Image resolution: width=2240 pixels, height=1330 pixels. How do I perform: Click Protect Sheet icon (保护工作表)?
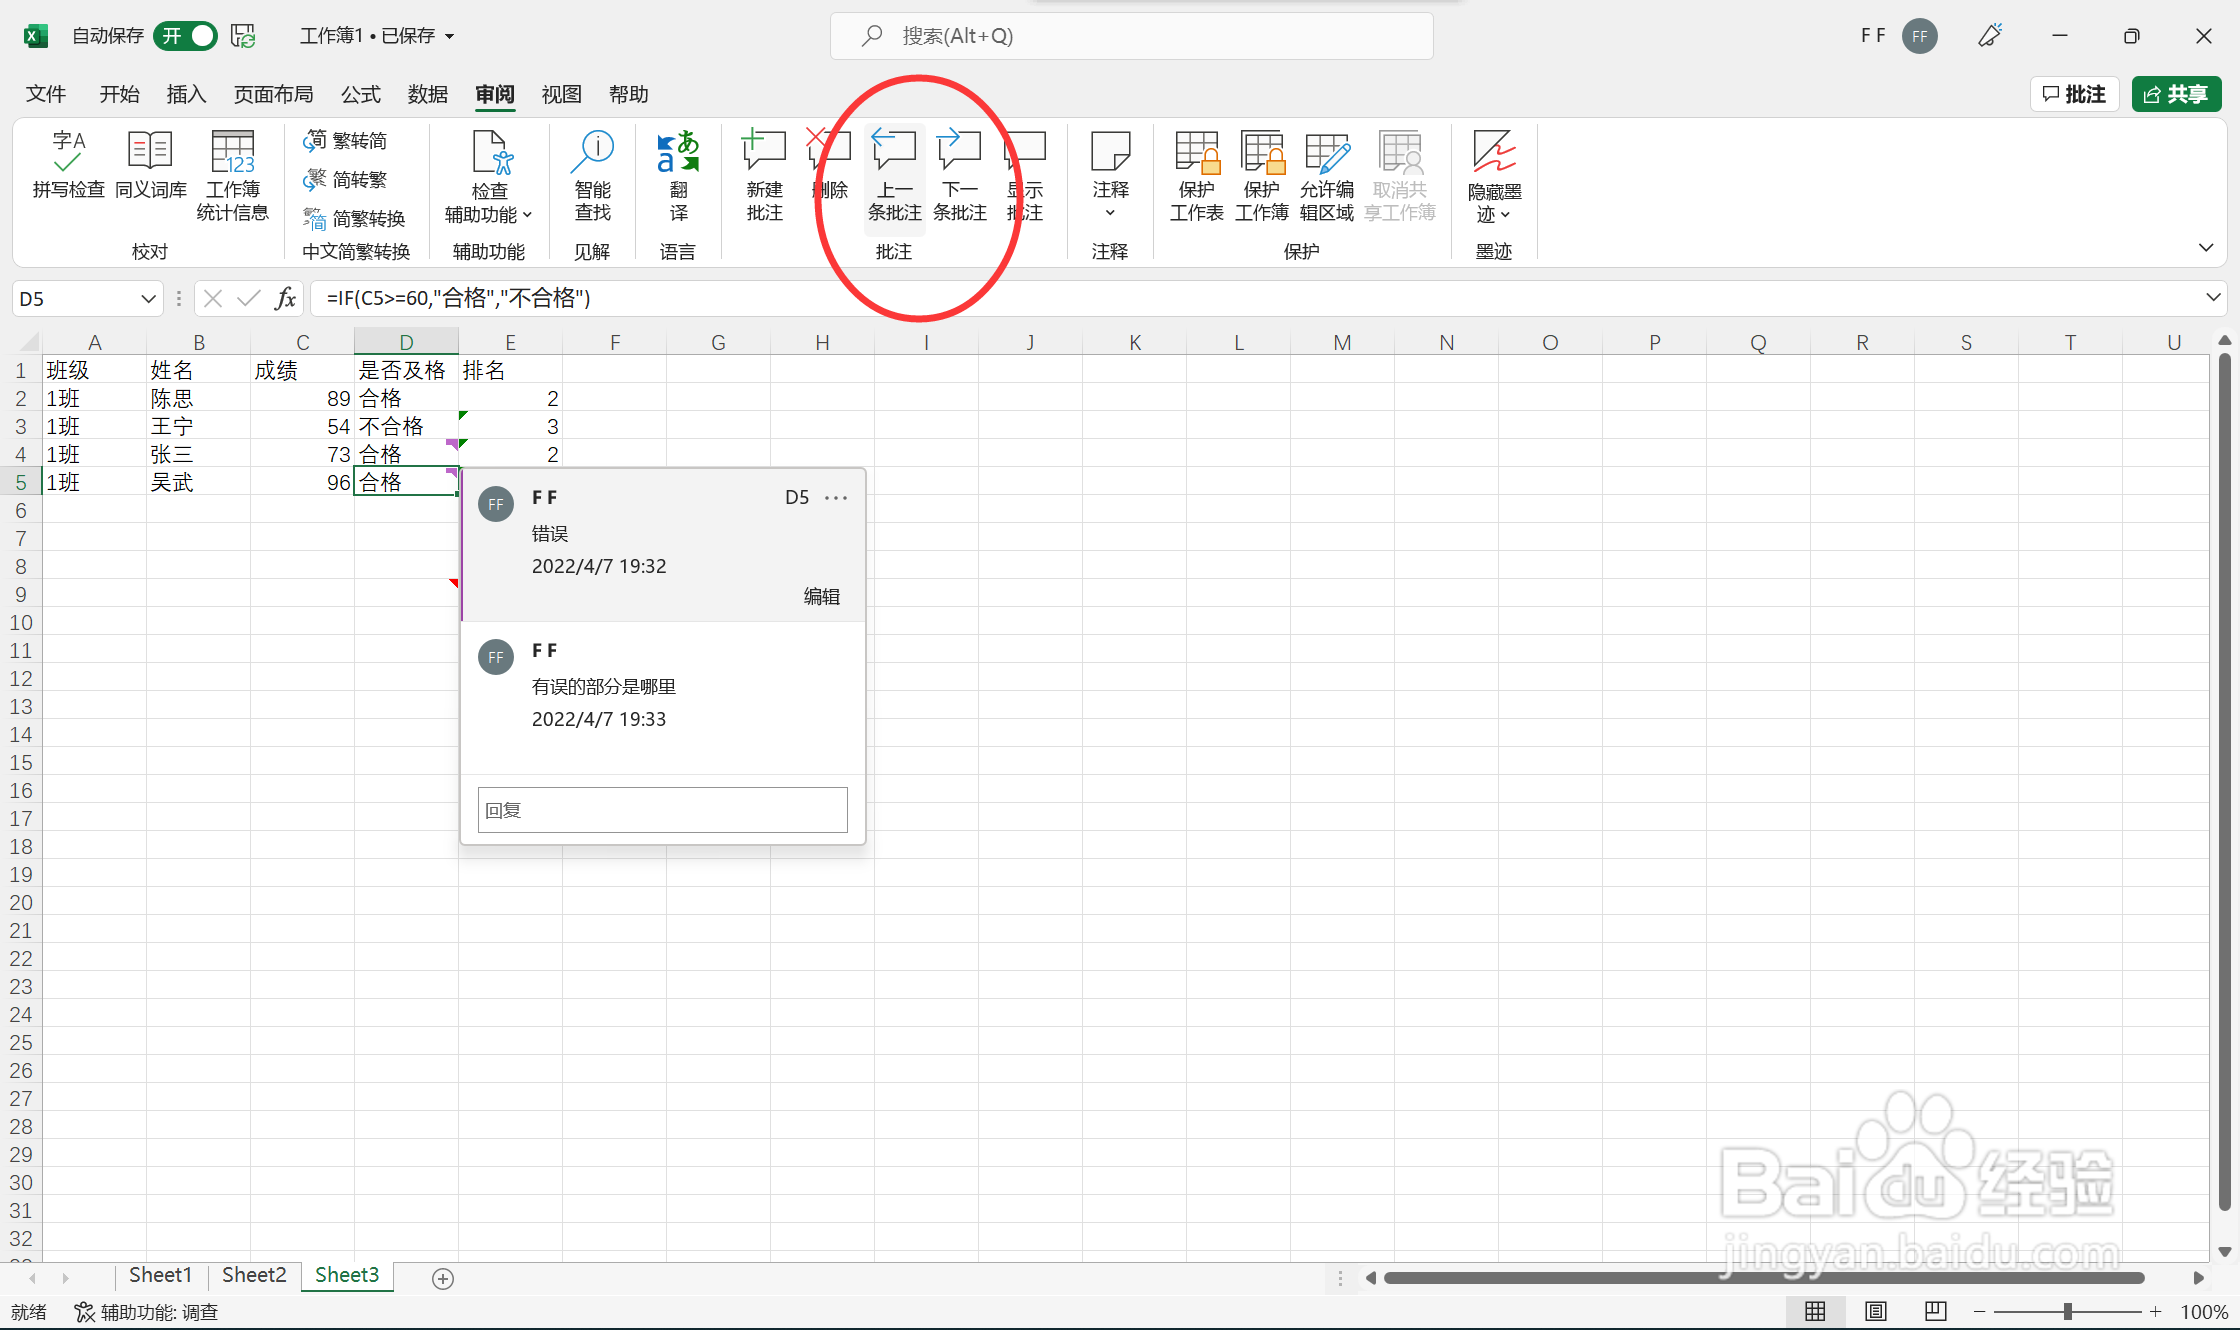pyautogui.click(x=1196, y=175)
